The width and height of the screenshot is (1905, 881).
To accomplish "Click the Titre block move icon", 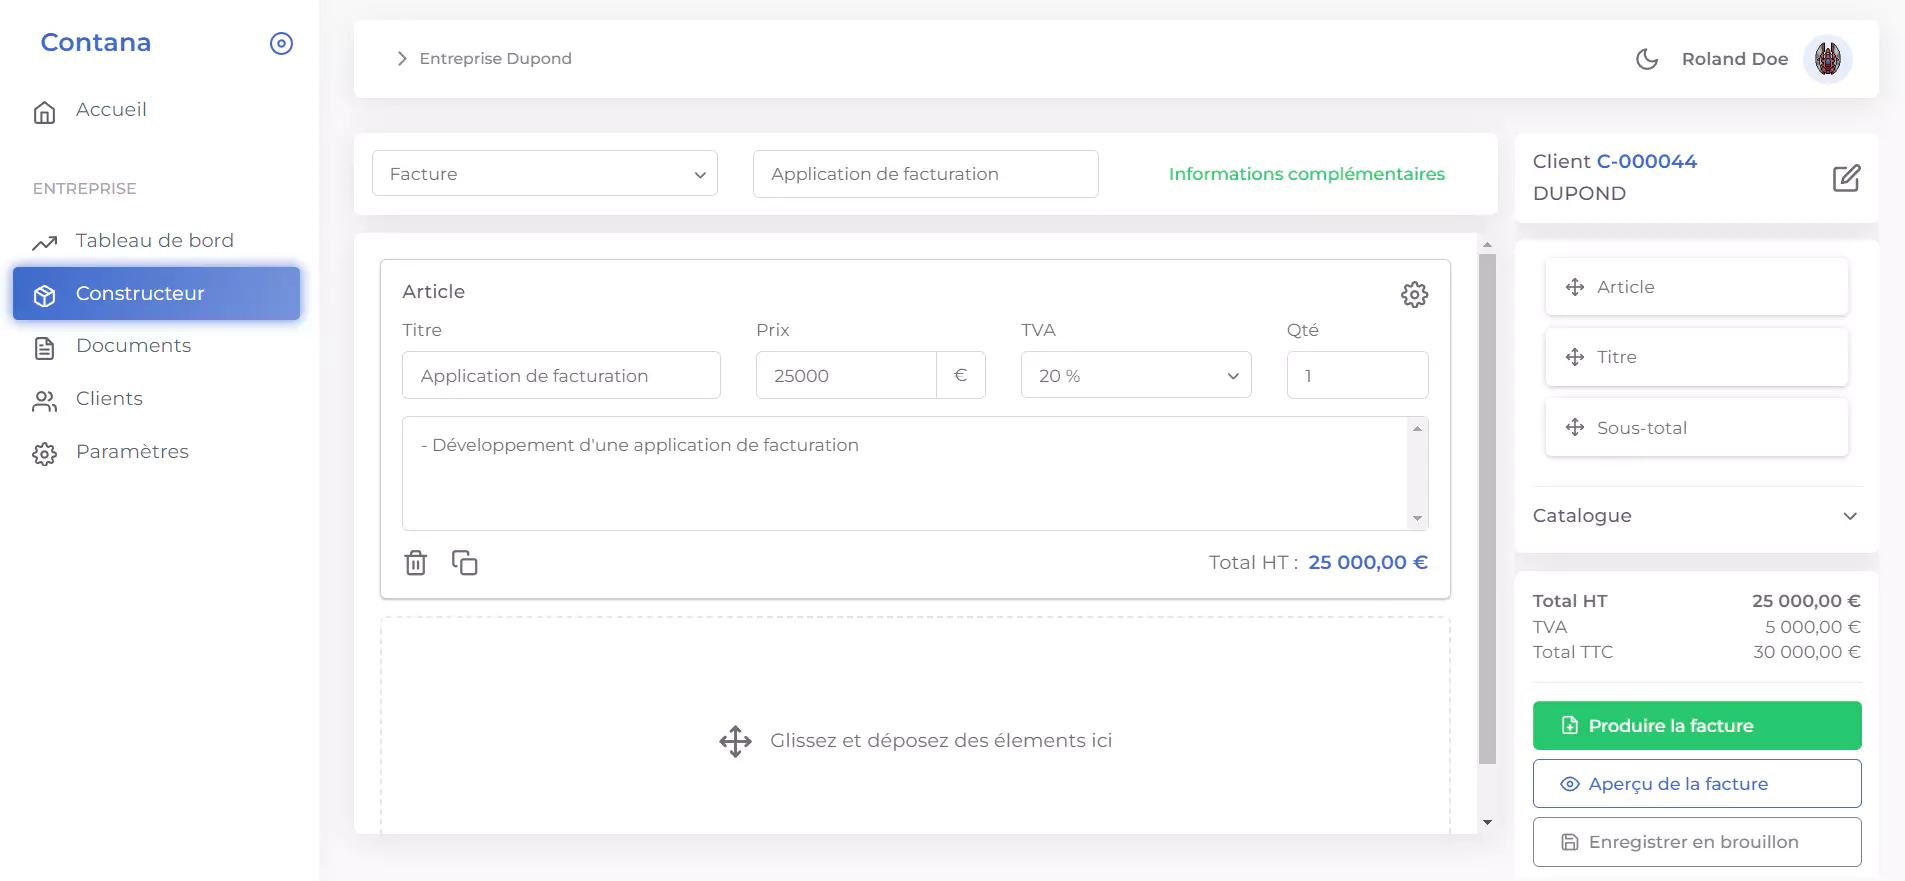I will [1575, 357].
